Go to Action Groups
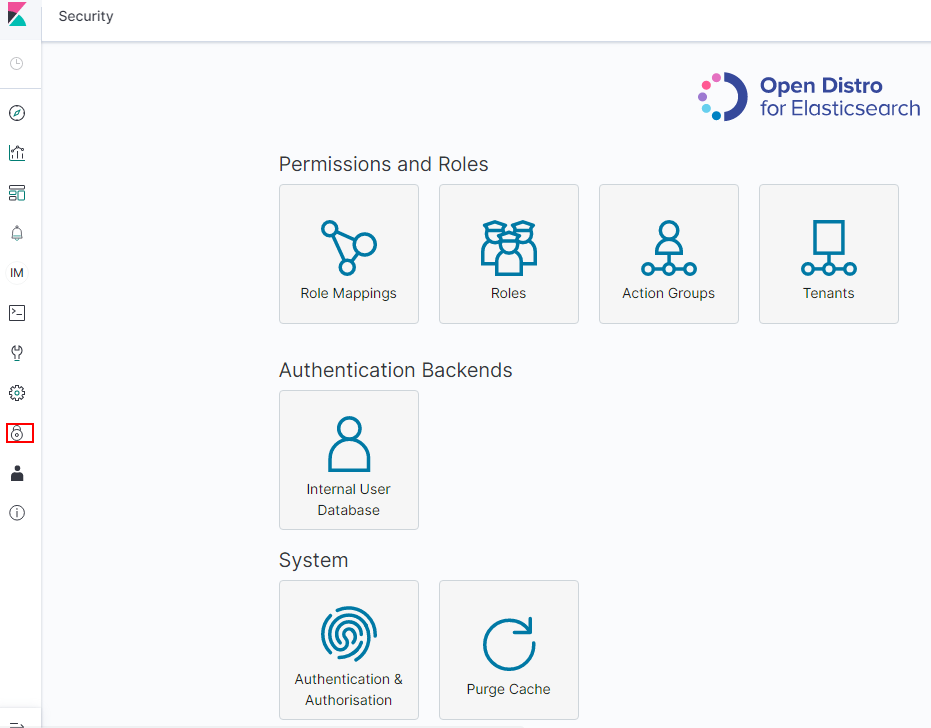Image resolution: width=931 pixels, height=728 pixels. pos(668,254)
